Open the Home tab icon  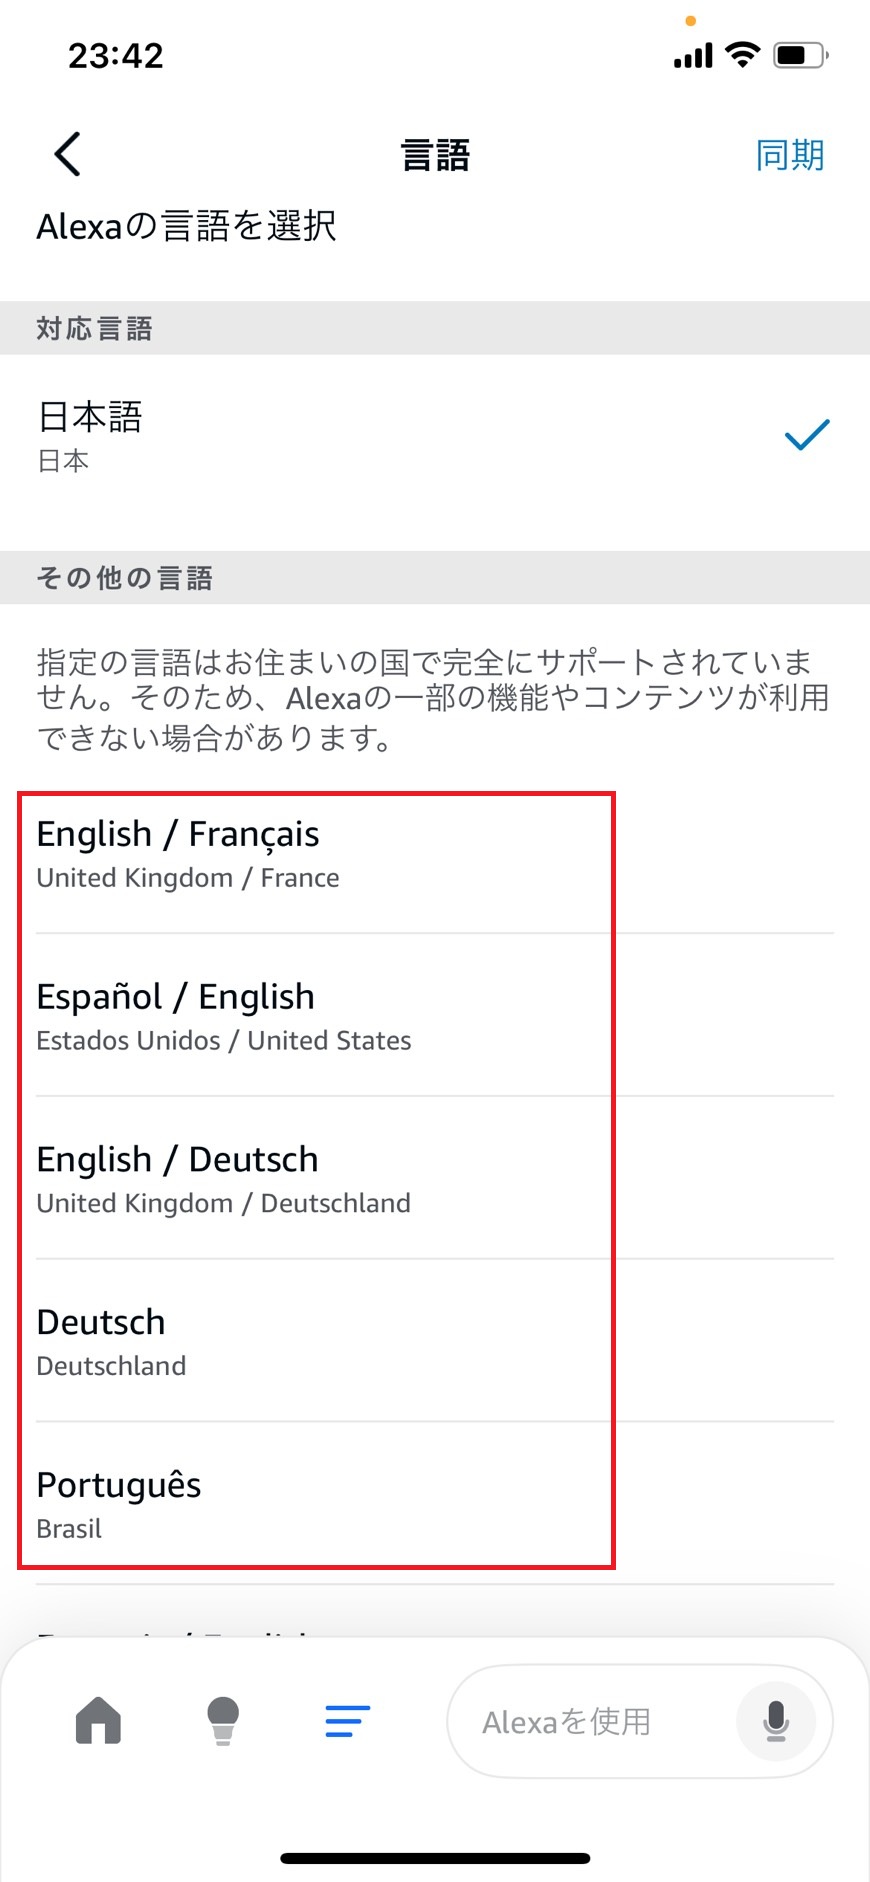point(97,1721)
